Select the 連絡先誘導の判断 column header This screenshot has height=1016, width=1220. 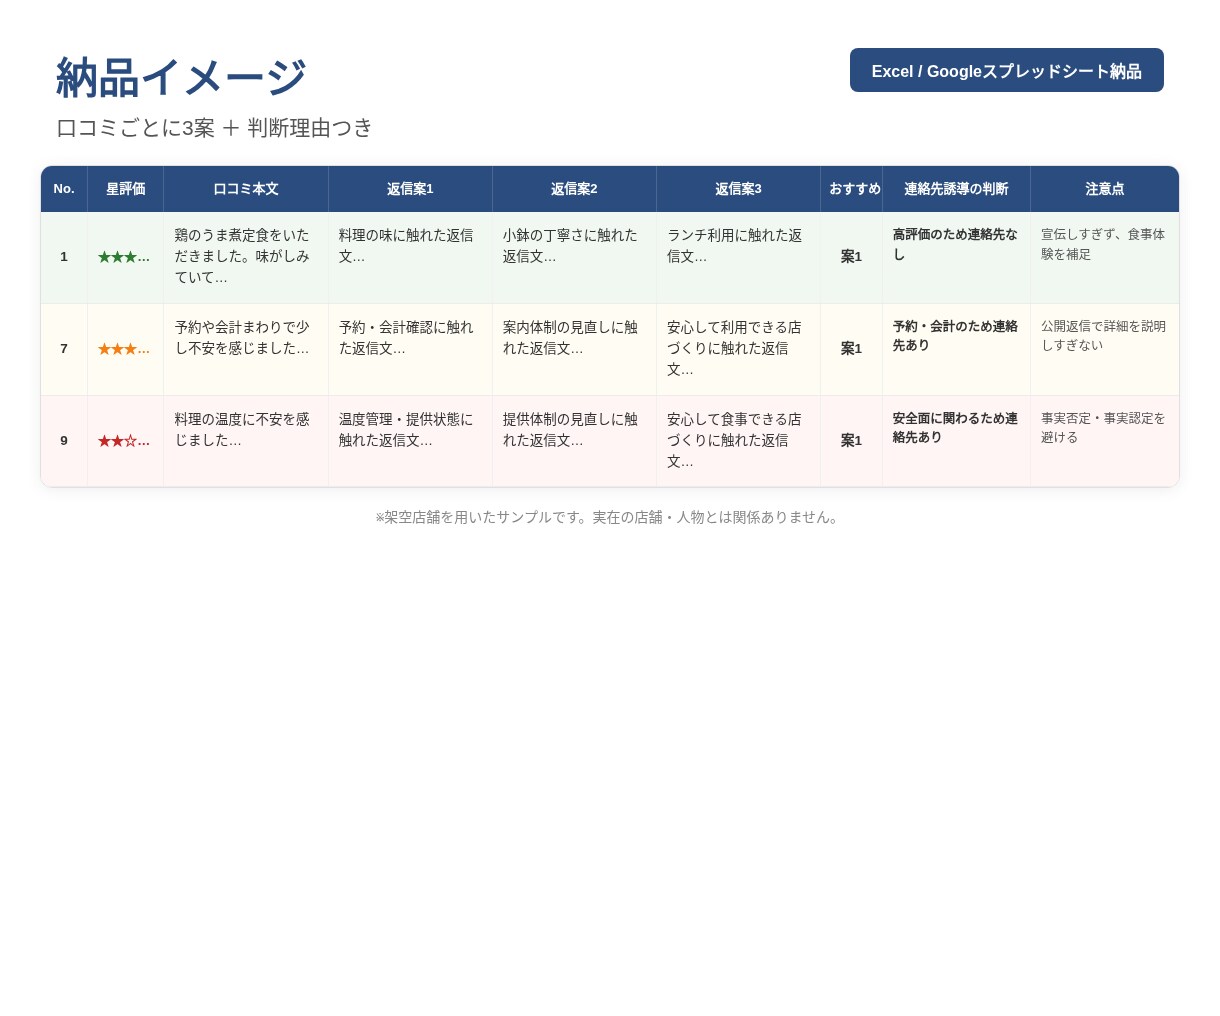coord(956,189)
